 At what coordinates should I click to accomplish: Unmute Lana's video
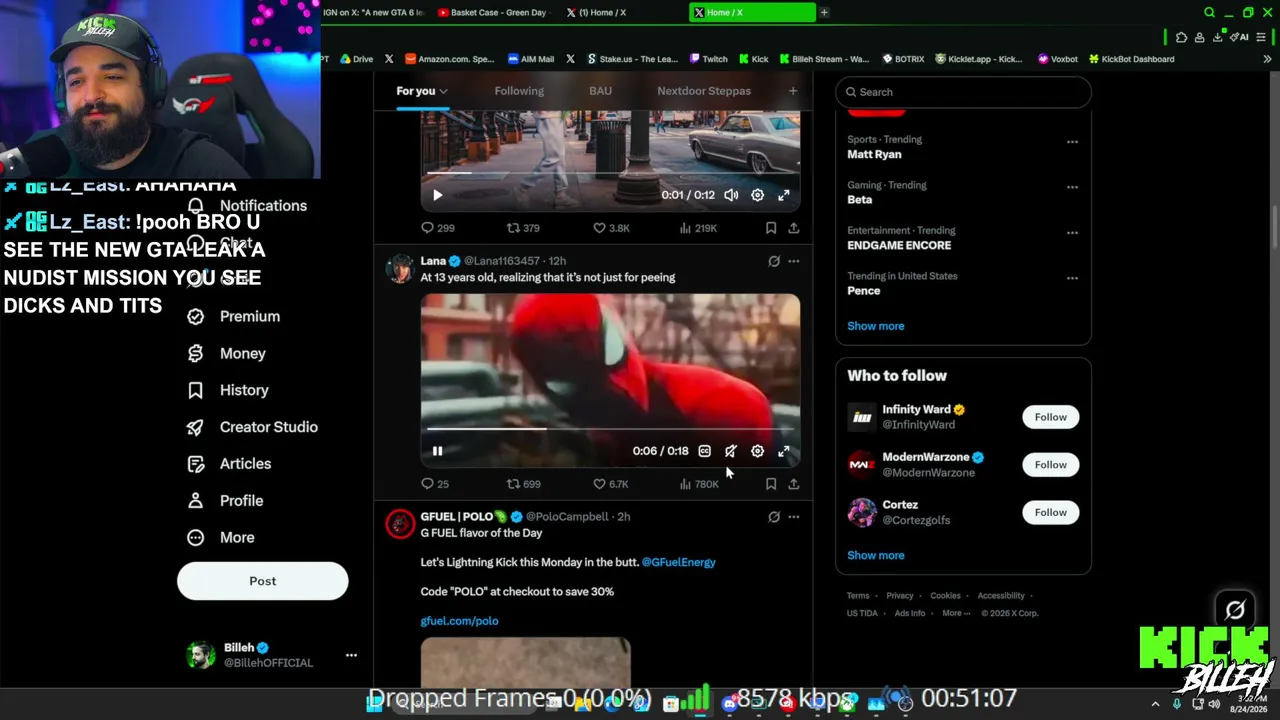[x=731, y=451]
